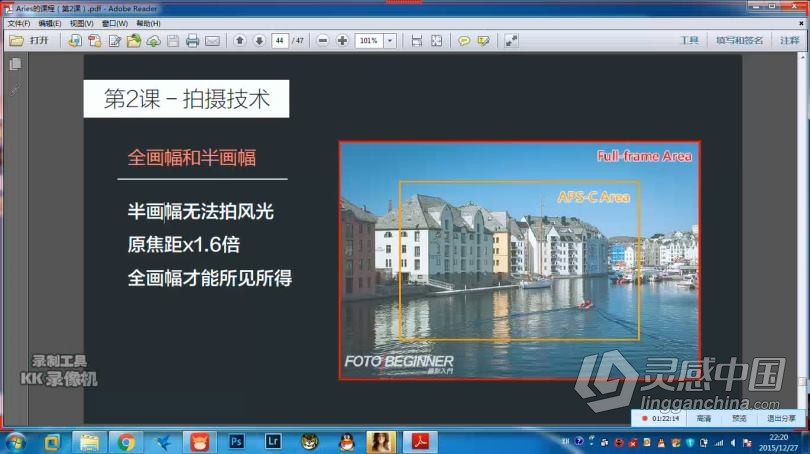Click the fit one full page icon
The image size is (810, 454).
point(437,40)
